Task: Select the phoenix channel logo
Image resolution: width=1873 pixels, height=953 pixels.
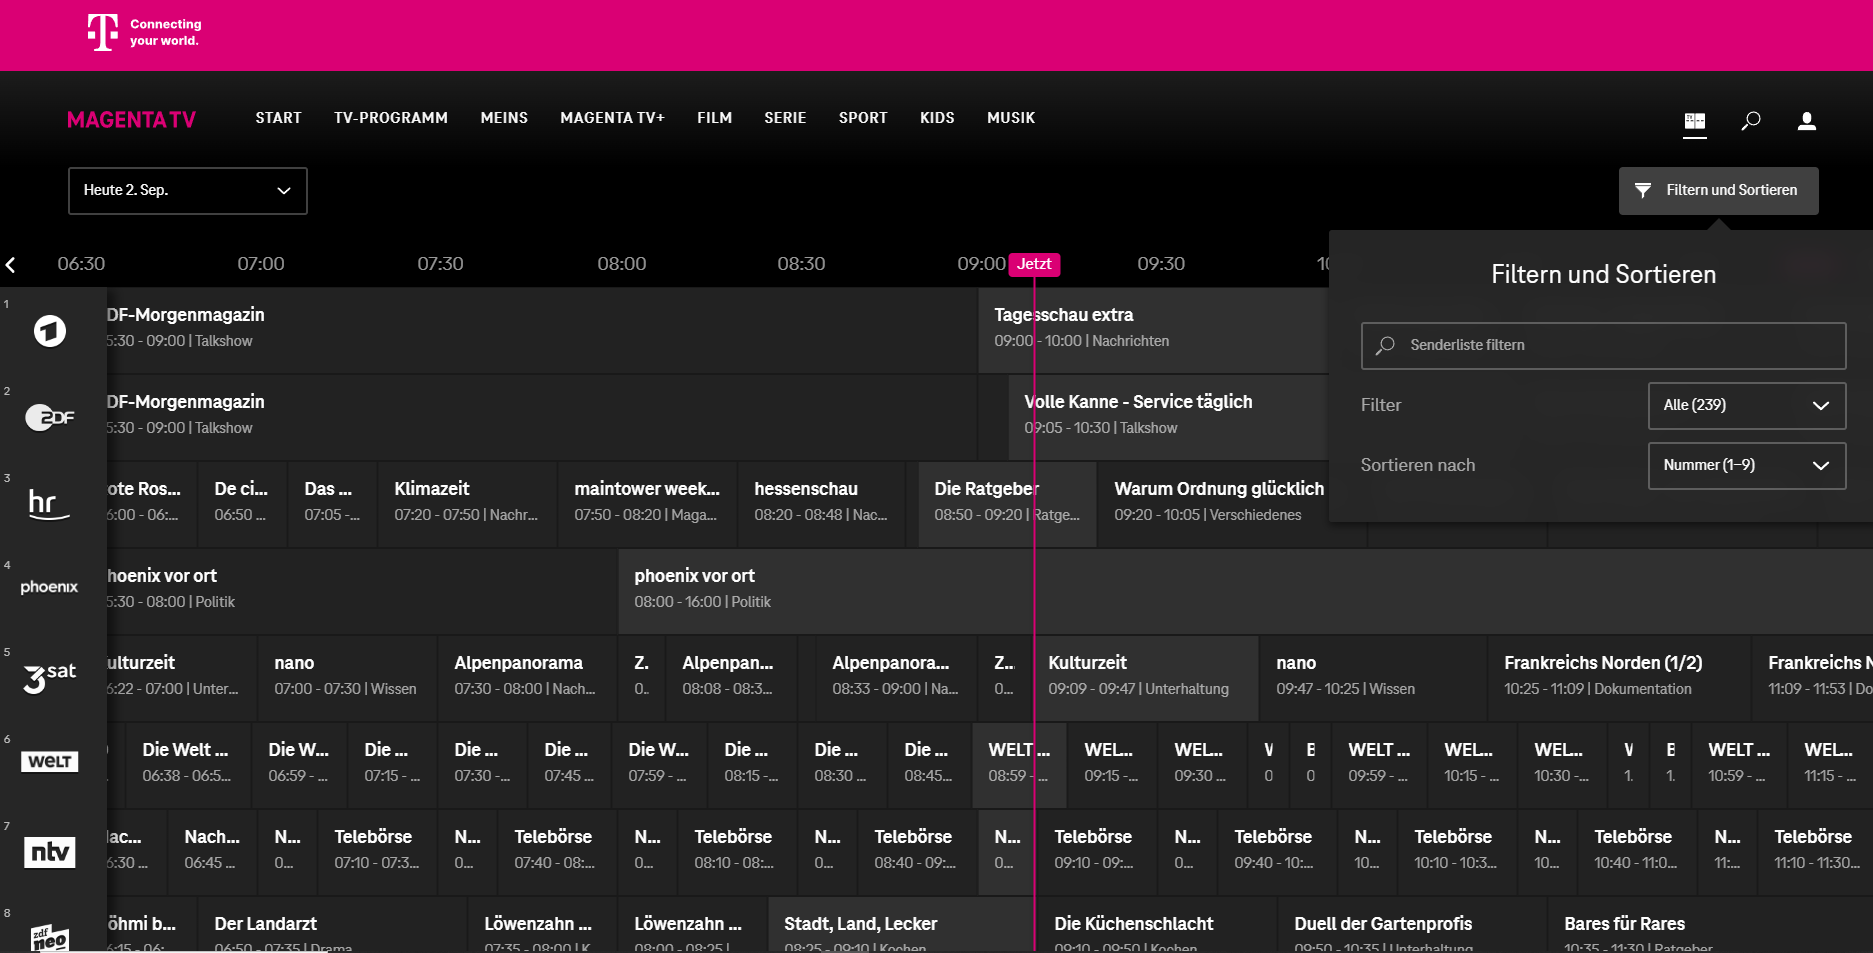Action: coord(49,587)
